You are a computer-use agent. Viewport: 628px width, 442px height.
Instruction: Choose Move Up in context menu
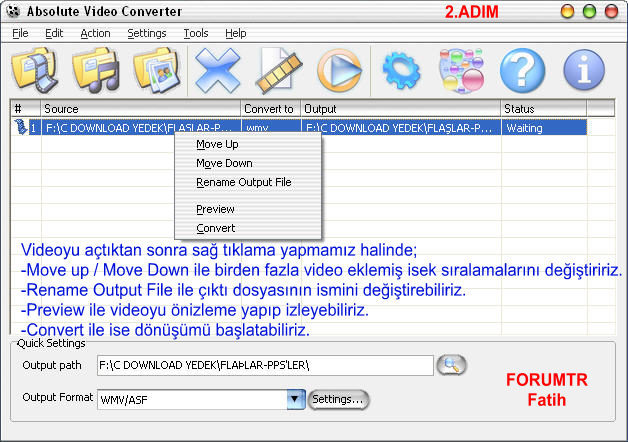(248, 144)
